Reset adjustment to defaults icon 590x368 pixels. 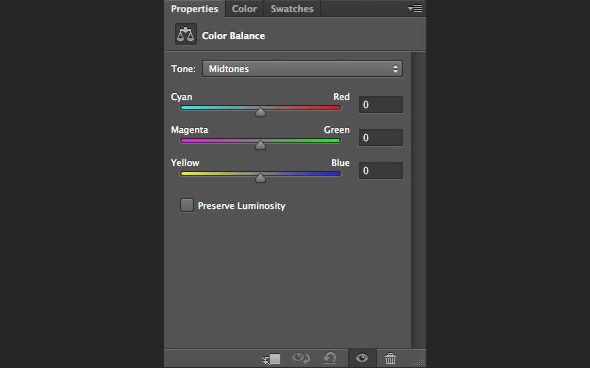pyautogui.click(x=330, y=358)
